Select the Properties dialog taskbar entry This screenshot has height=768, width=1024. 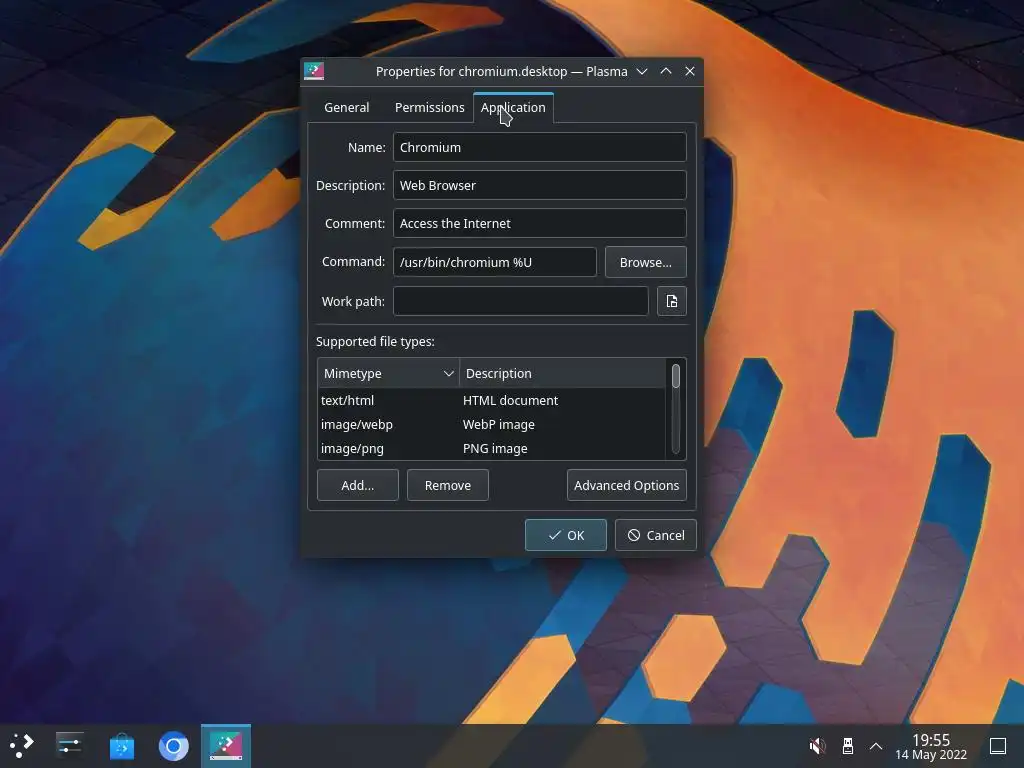(226, 745)
